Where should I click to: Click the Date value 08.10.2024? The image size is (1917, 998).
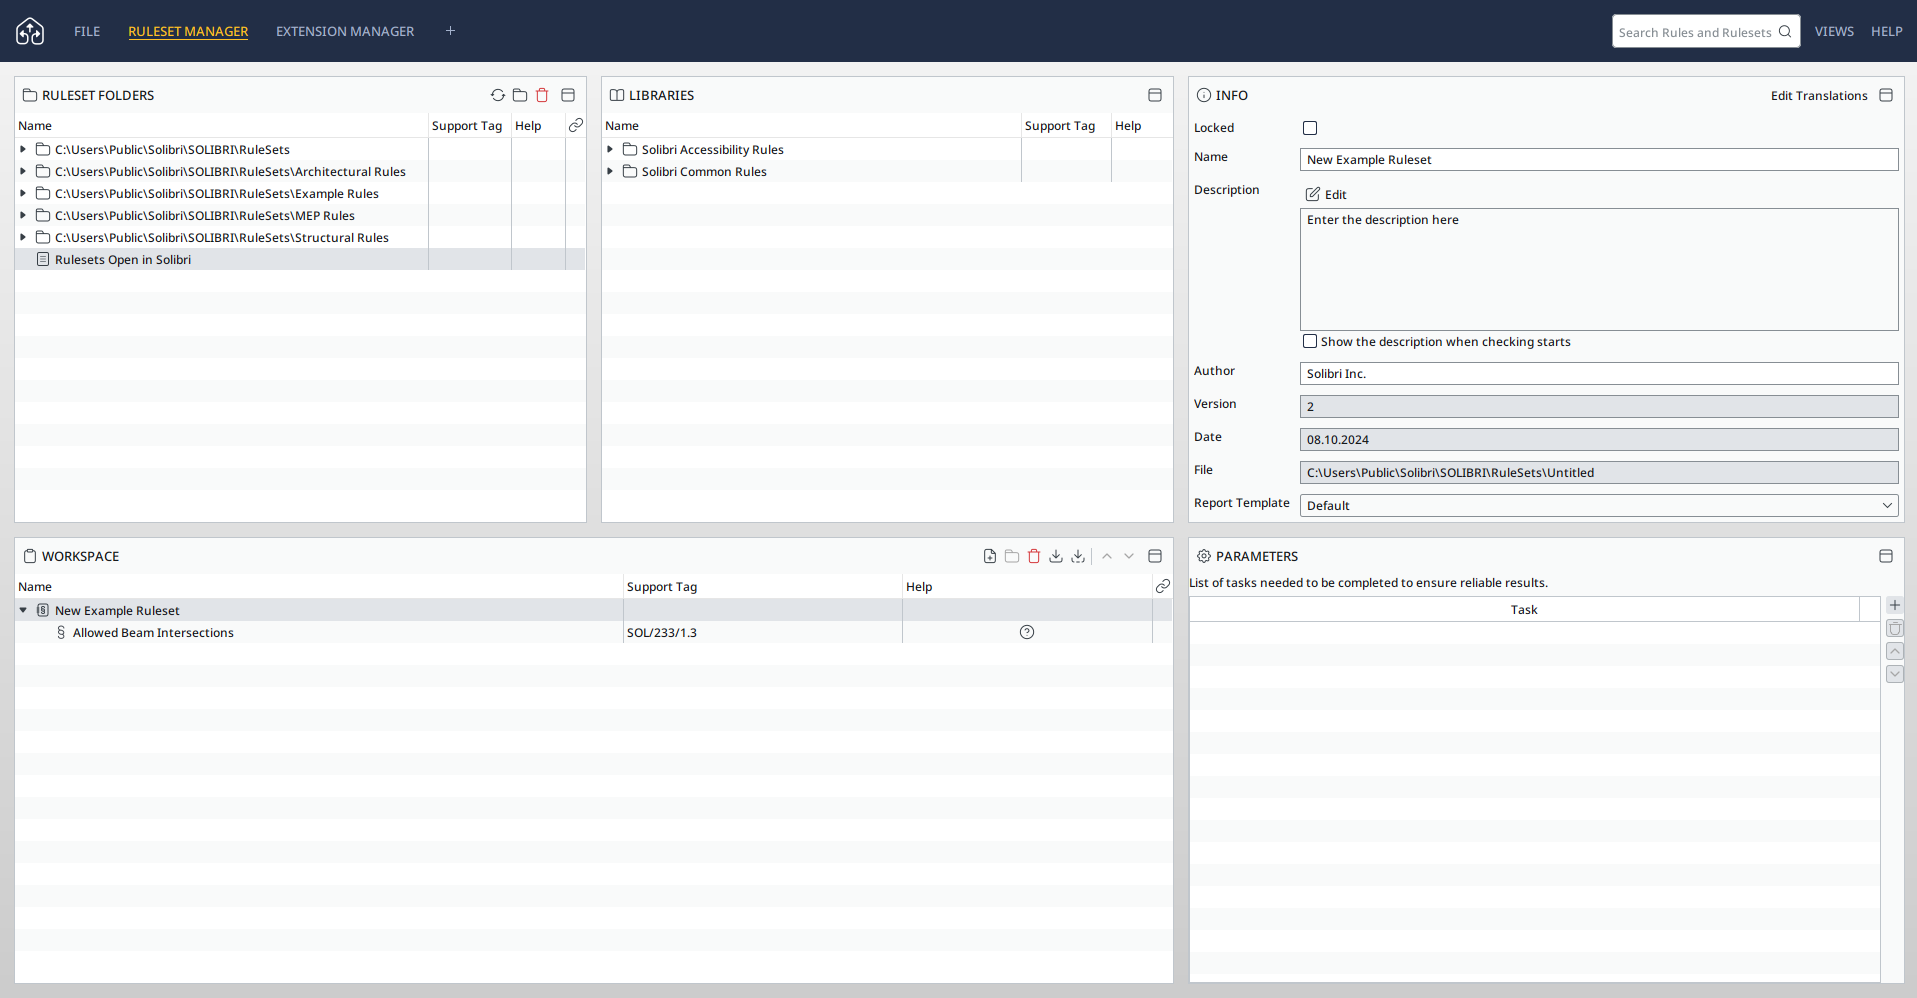click(1599, 439)
